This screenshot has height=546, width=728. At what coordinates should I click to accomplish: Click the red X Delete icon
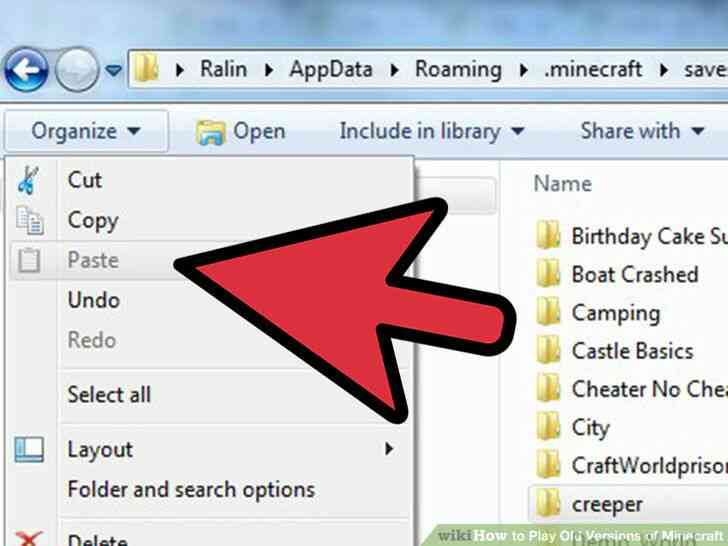(x=29, y=539)
